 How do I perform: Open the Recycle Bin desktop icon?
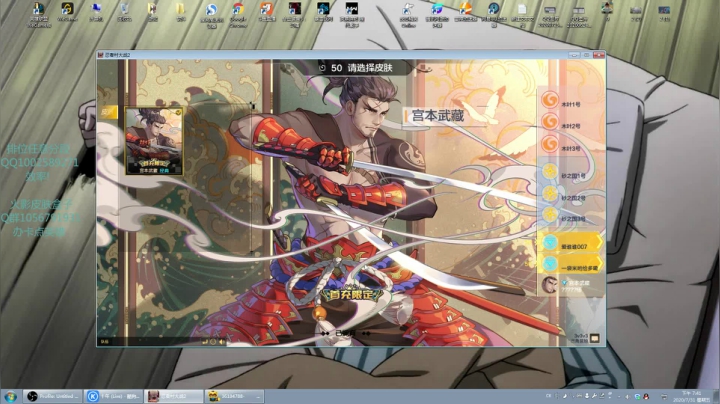(124, 12)
